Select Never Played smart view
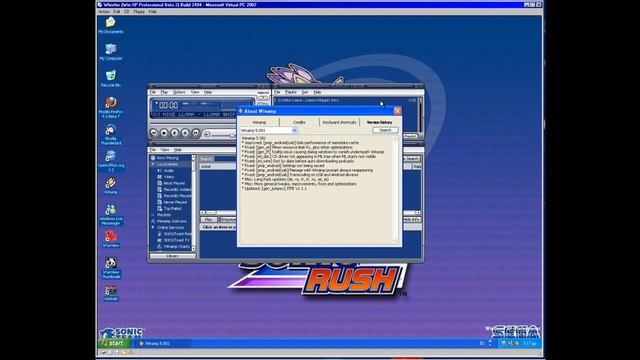This screenshot has width=640, height=360. (174, 202)
